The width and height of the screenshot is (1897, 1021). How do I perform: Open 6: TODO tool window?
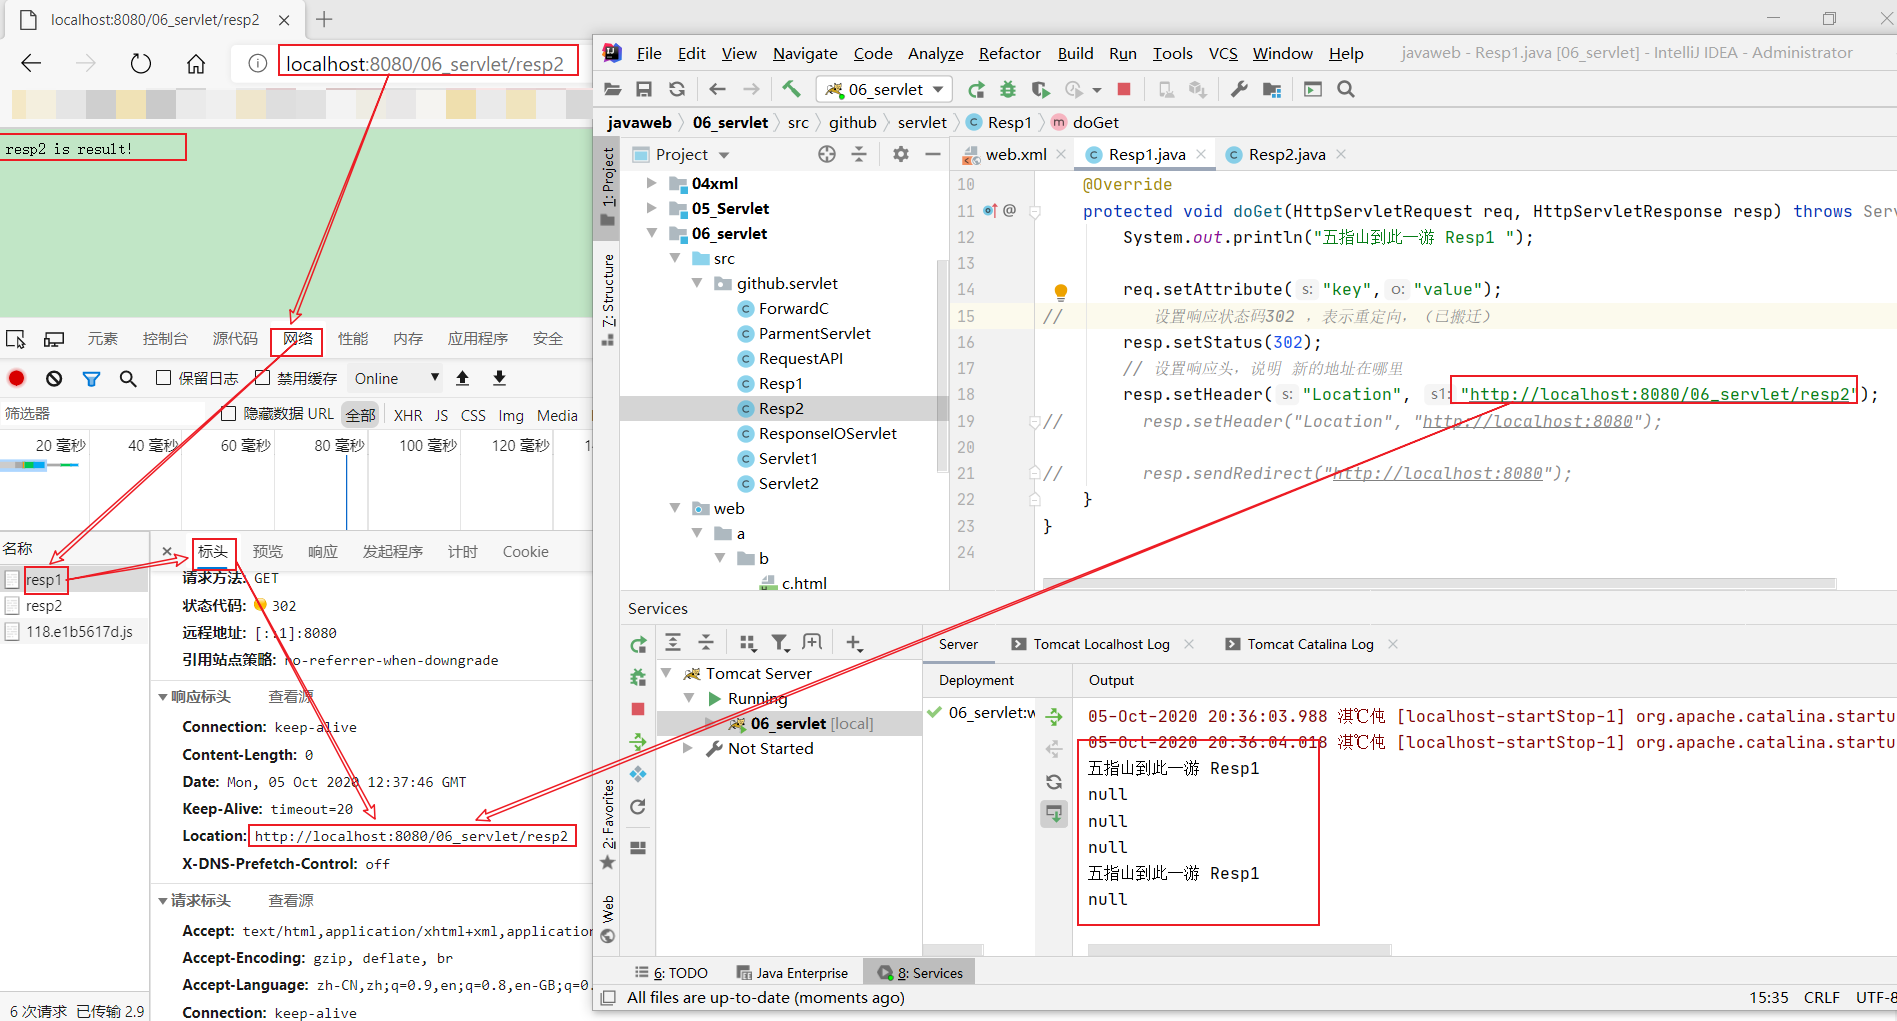click(x=671, y=973)
